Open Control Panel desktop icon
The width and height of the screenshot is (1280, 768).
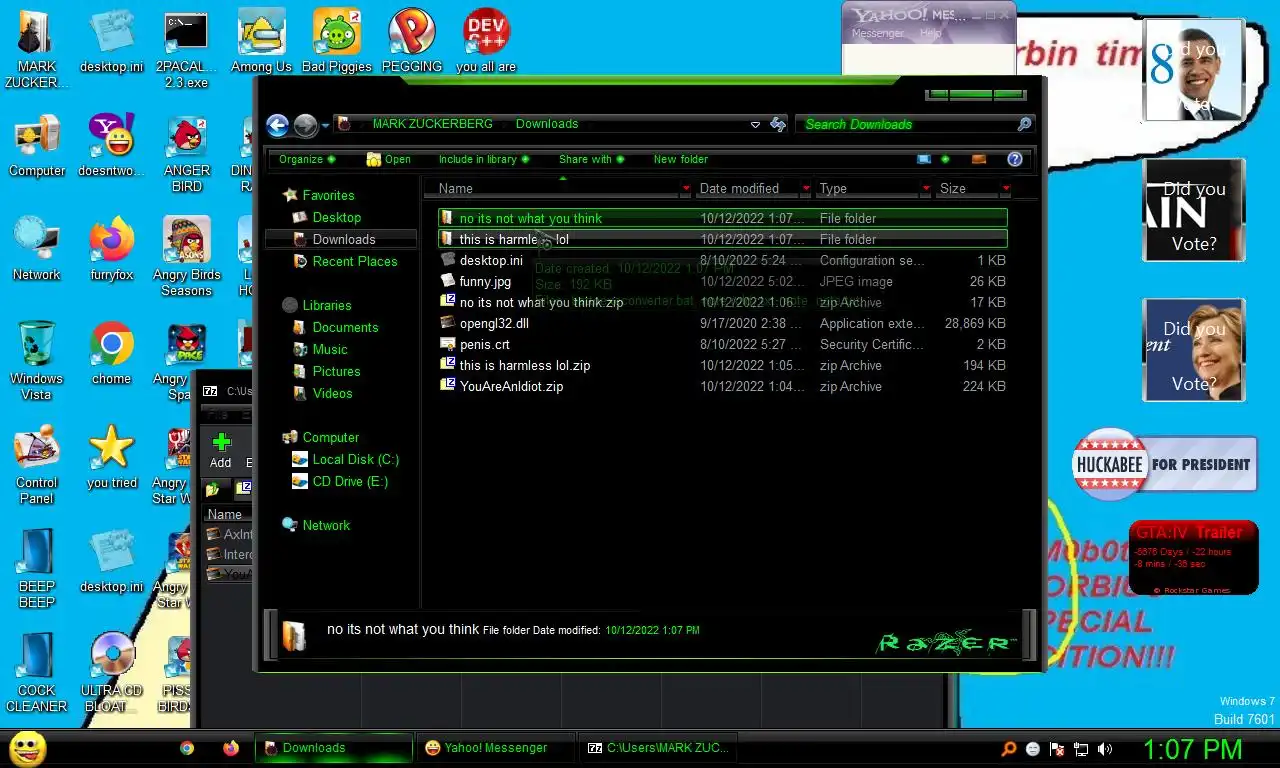click(36, 466)
